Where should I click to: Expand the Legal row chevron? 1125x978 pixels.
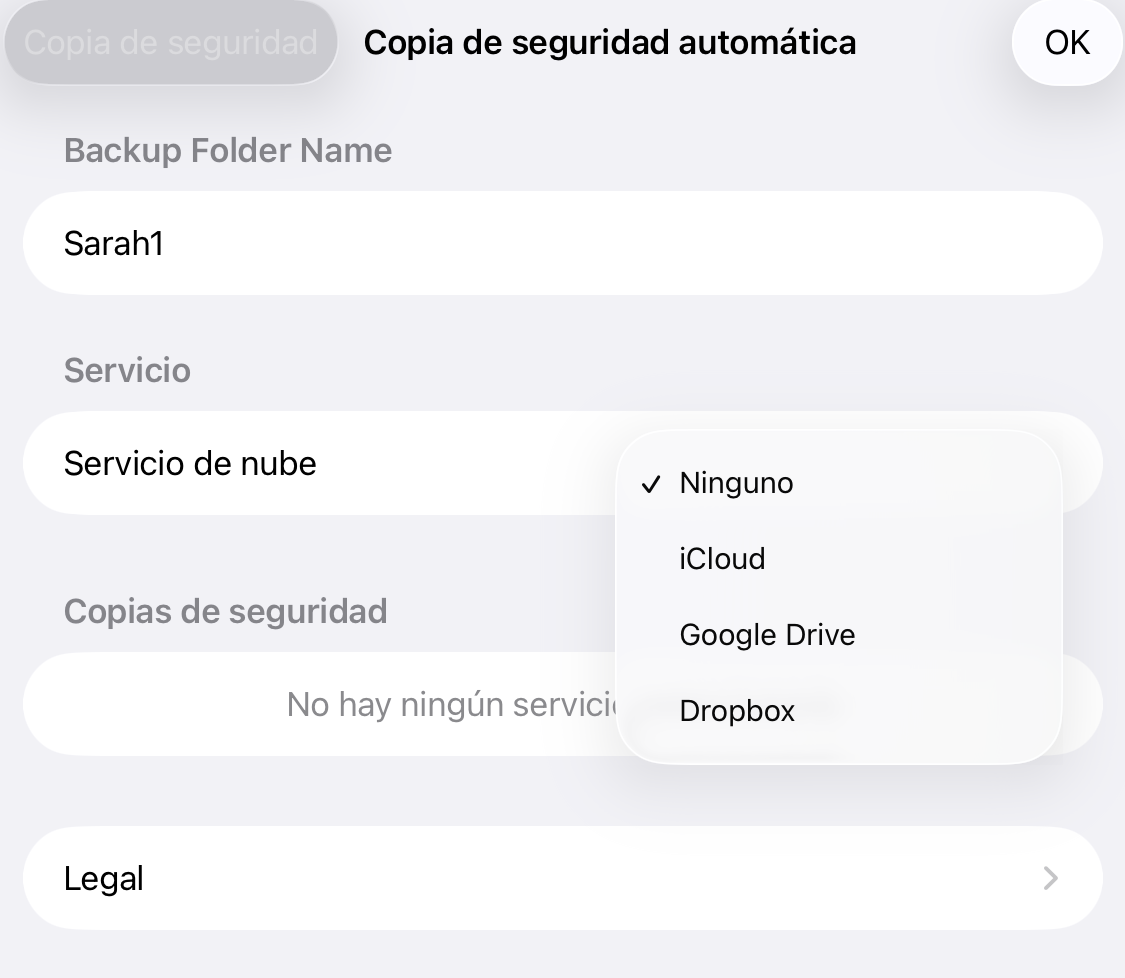point(1050,879)
